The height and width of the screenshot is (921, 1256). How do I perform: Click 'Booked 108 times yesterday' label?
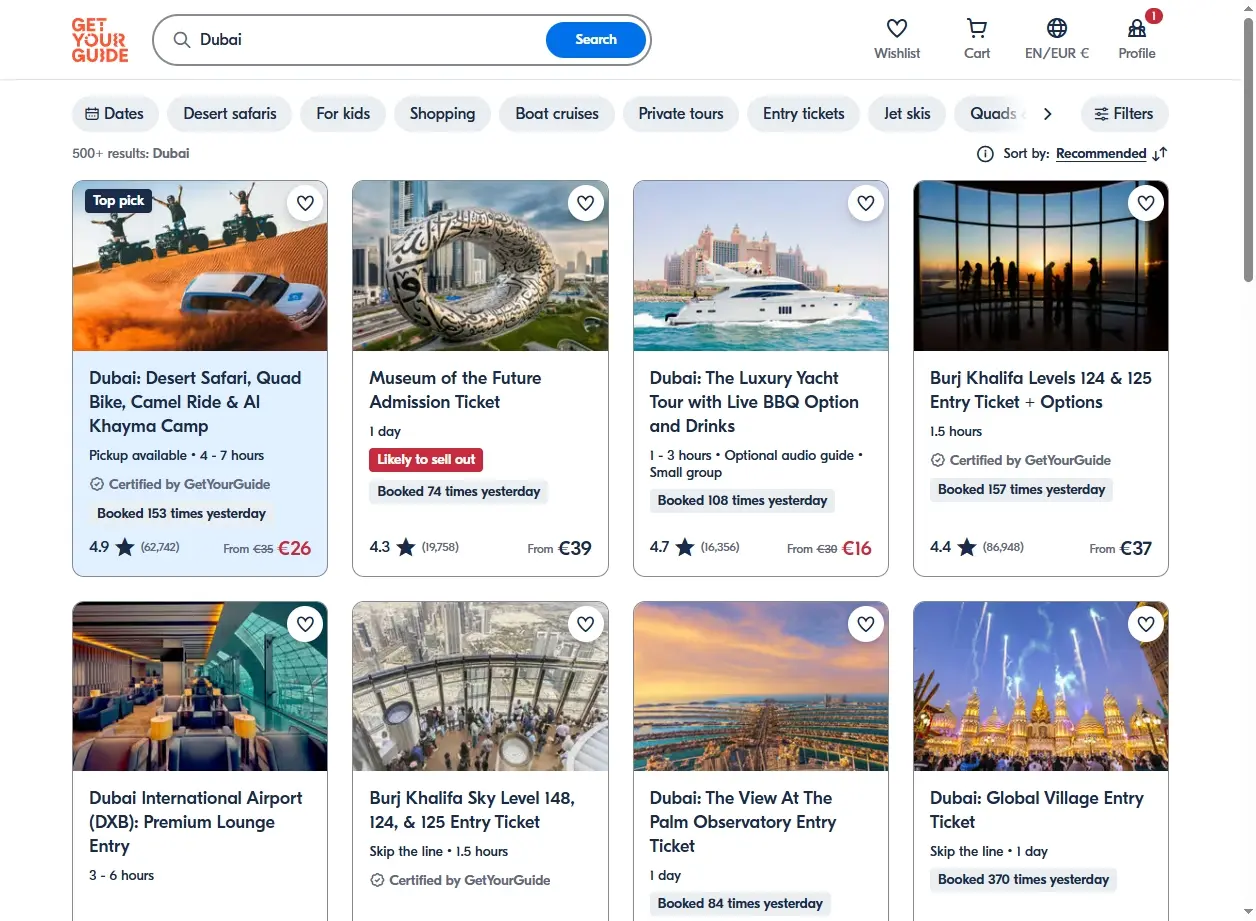(x=742, y=500)
